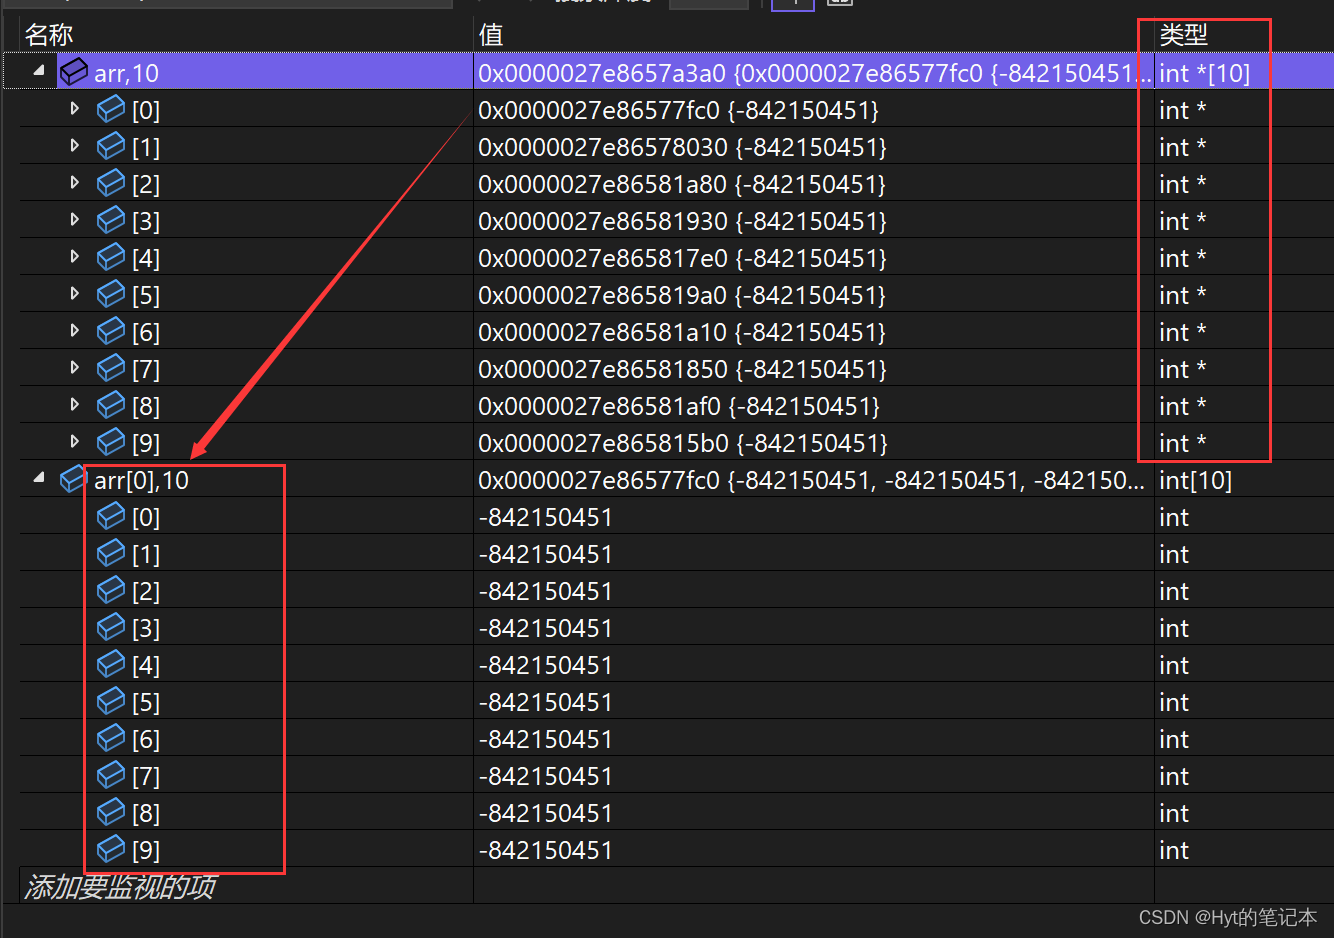1334x938 pixels.
Task: Select the arr[0],10 name text
Action: coord(141,480)
